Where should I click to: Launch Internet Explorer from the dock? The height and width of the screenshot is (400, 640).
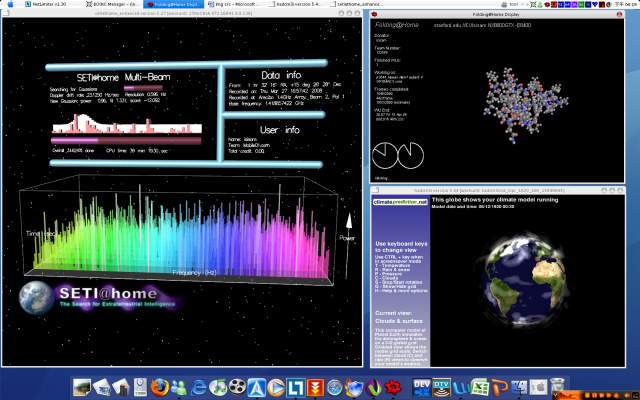pos(199,387)
